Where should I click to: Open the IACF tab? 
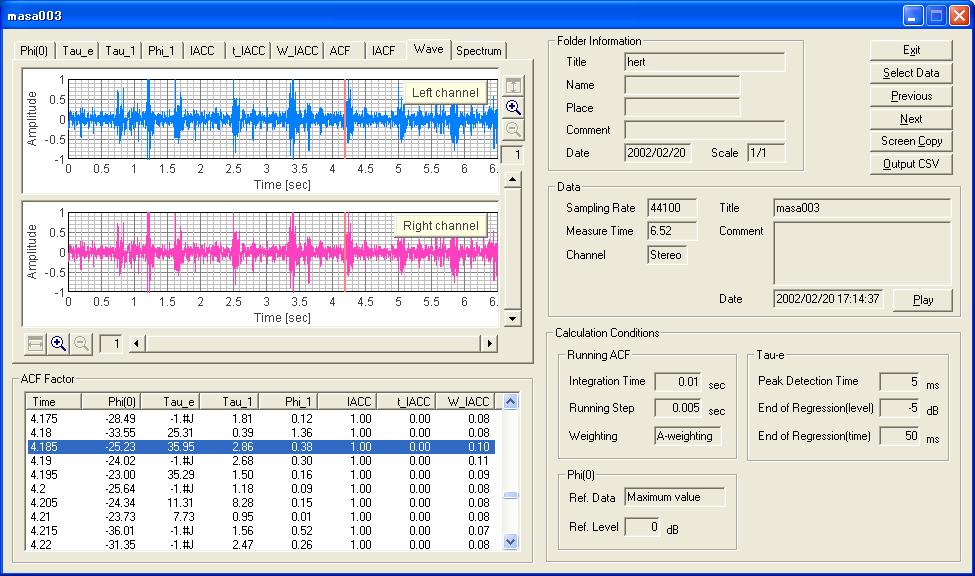(x=383, y=51)
